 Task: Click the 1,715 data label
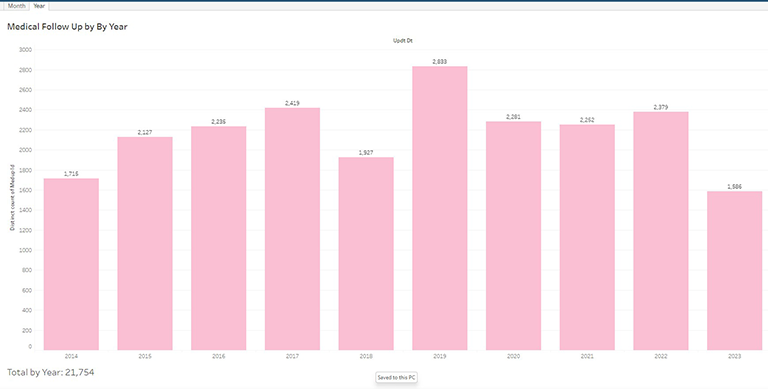tap(71, 174)
